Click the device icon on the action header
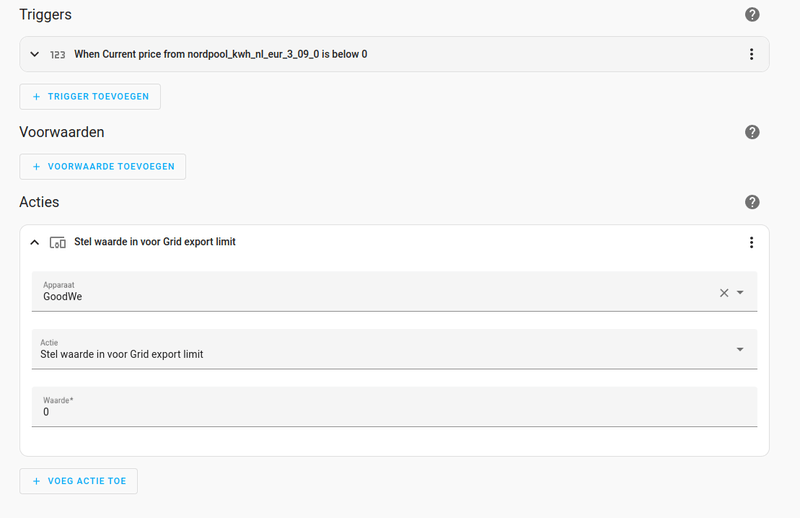The width and height of the screenshot is (800, 518). pyautogui.click(x=58, y=242)
